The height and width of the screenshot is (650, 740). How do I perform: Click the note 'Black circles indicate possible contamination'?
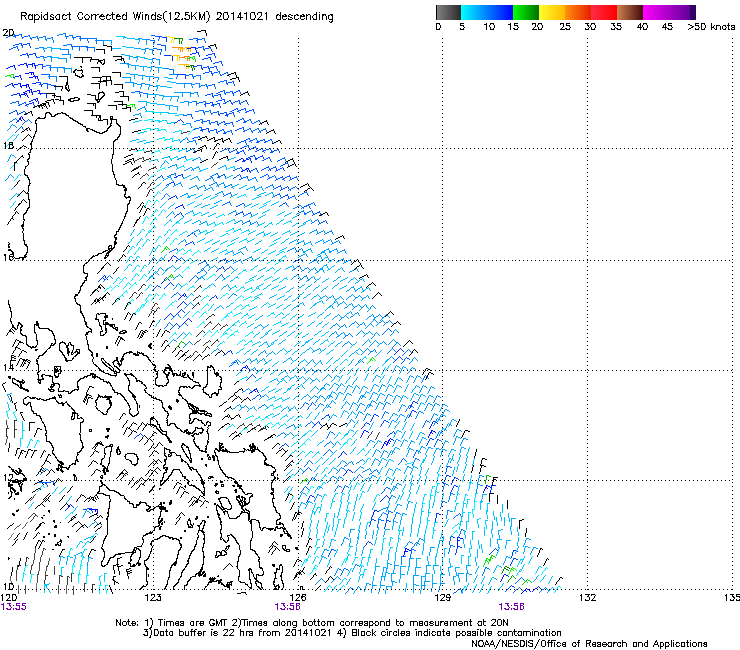pyautogui.click(x=456, y=633)
